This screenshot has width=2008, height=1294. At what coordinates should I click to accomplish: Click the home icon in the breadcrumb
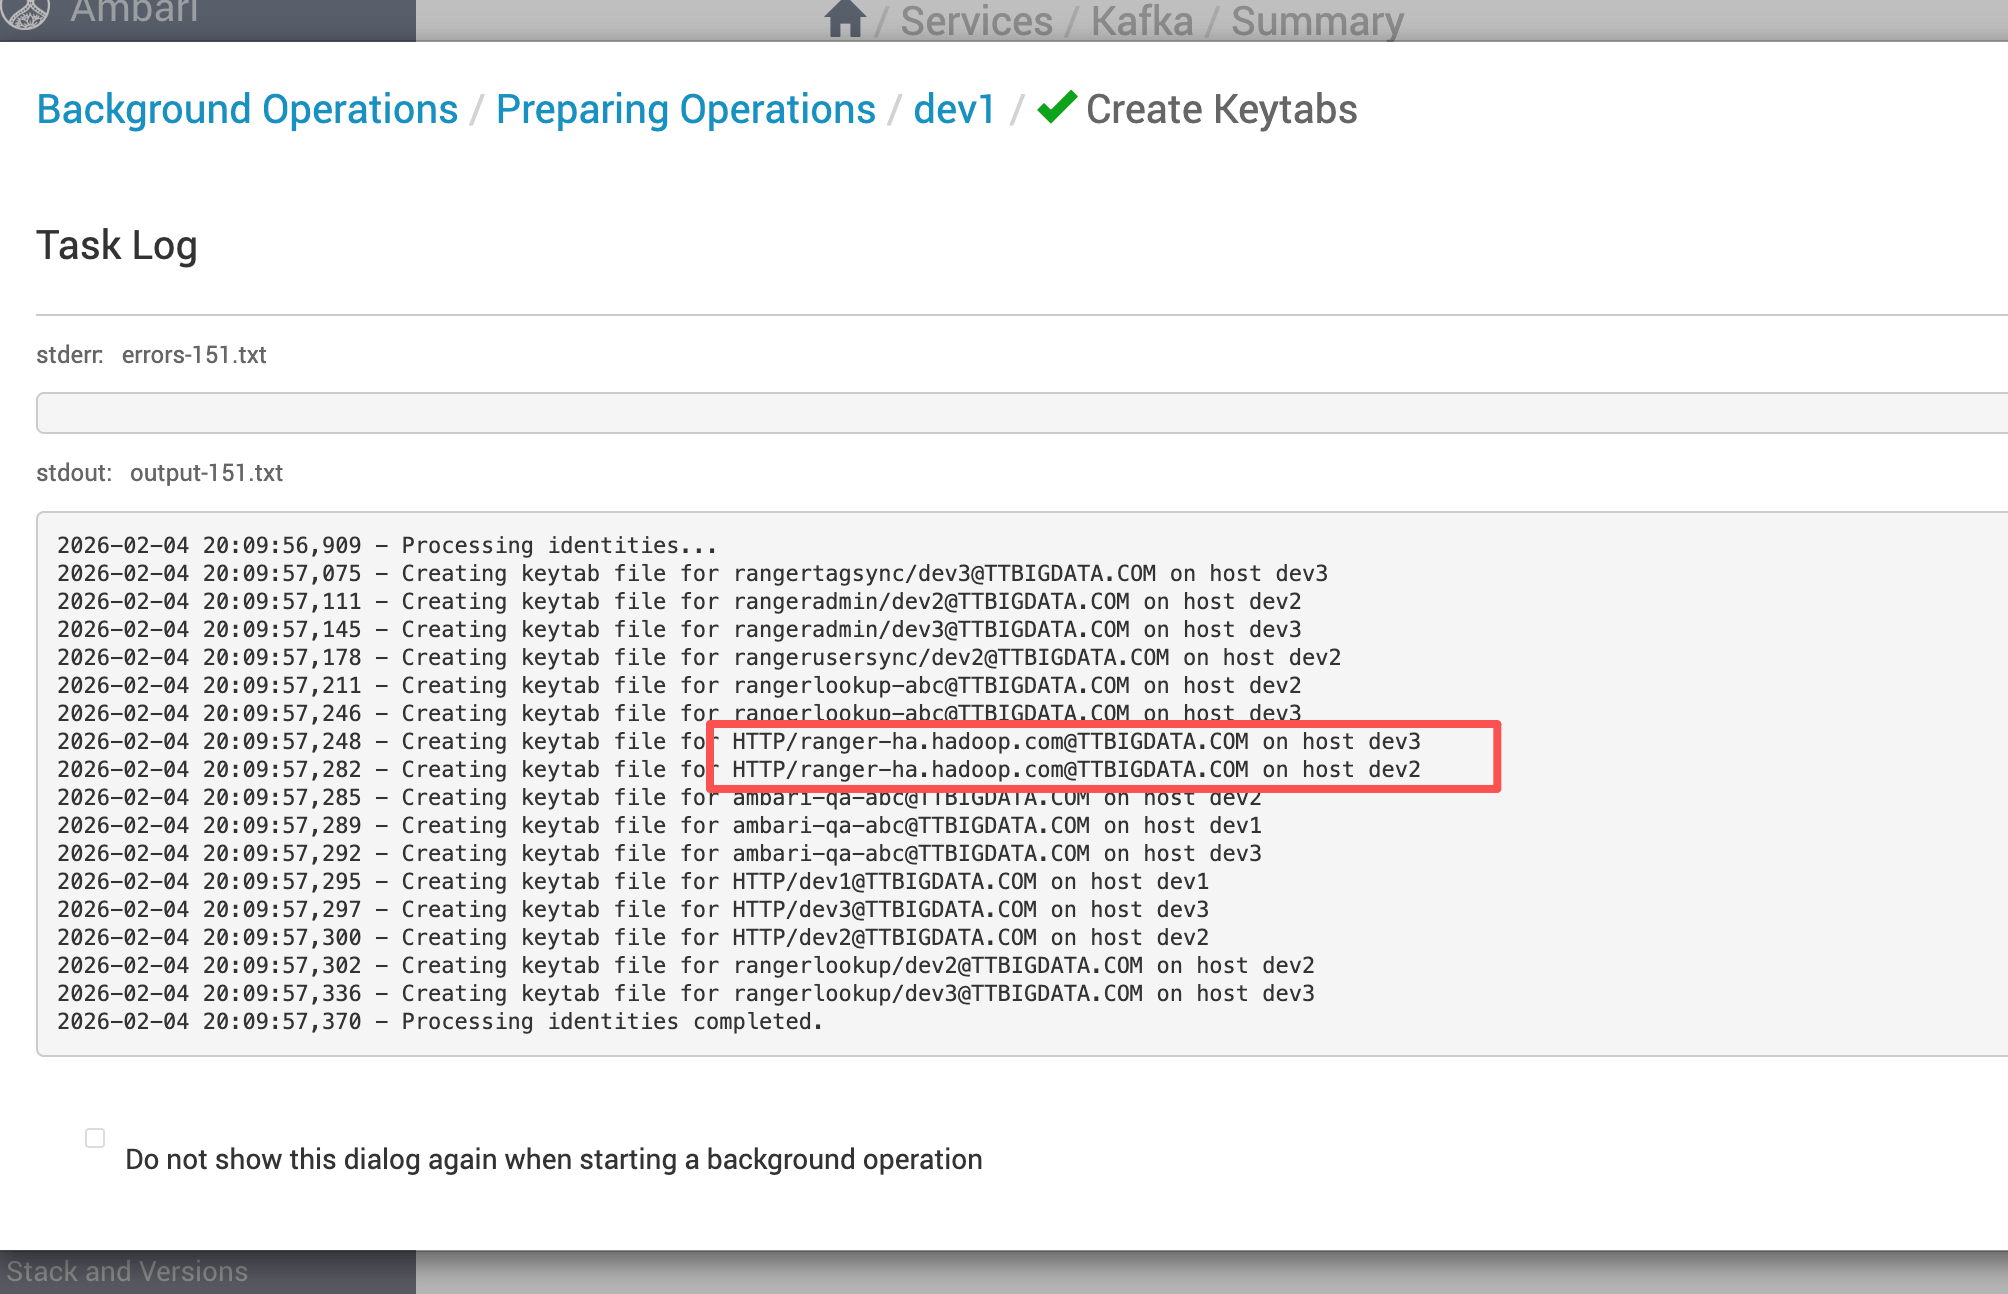click(845, 19)
